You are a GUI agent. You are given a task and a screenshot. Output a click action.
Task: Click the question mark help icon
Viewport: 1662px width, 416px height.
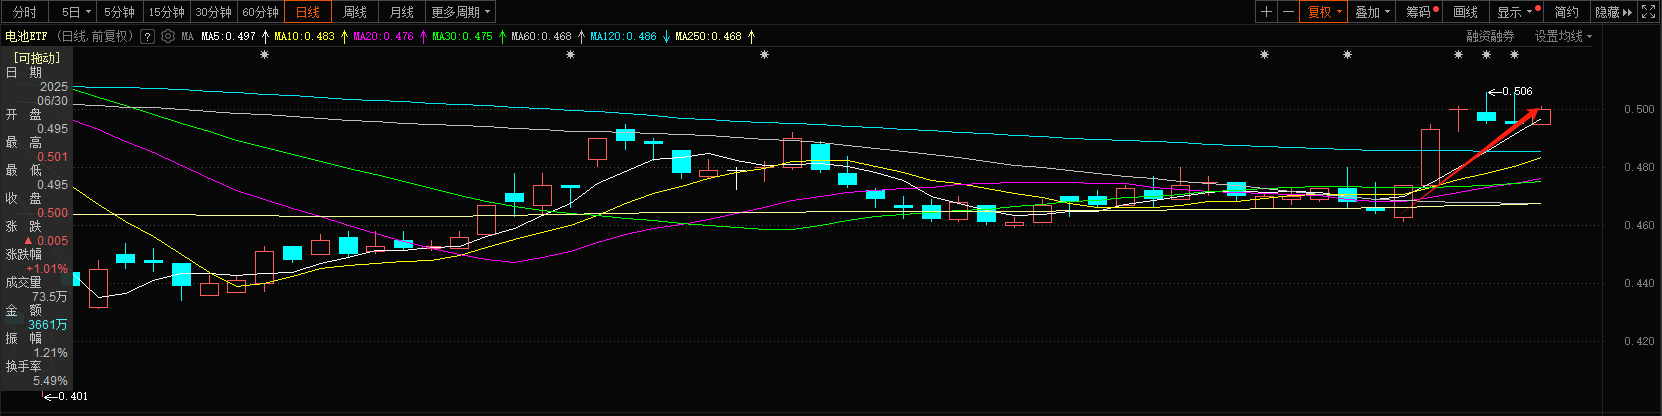coord(148,36)
